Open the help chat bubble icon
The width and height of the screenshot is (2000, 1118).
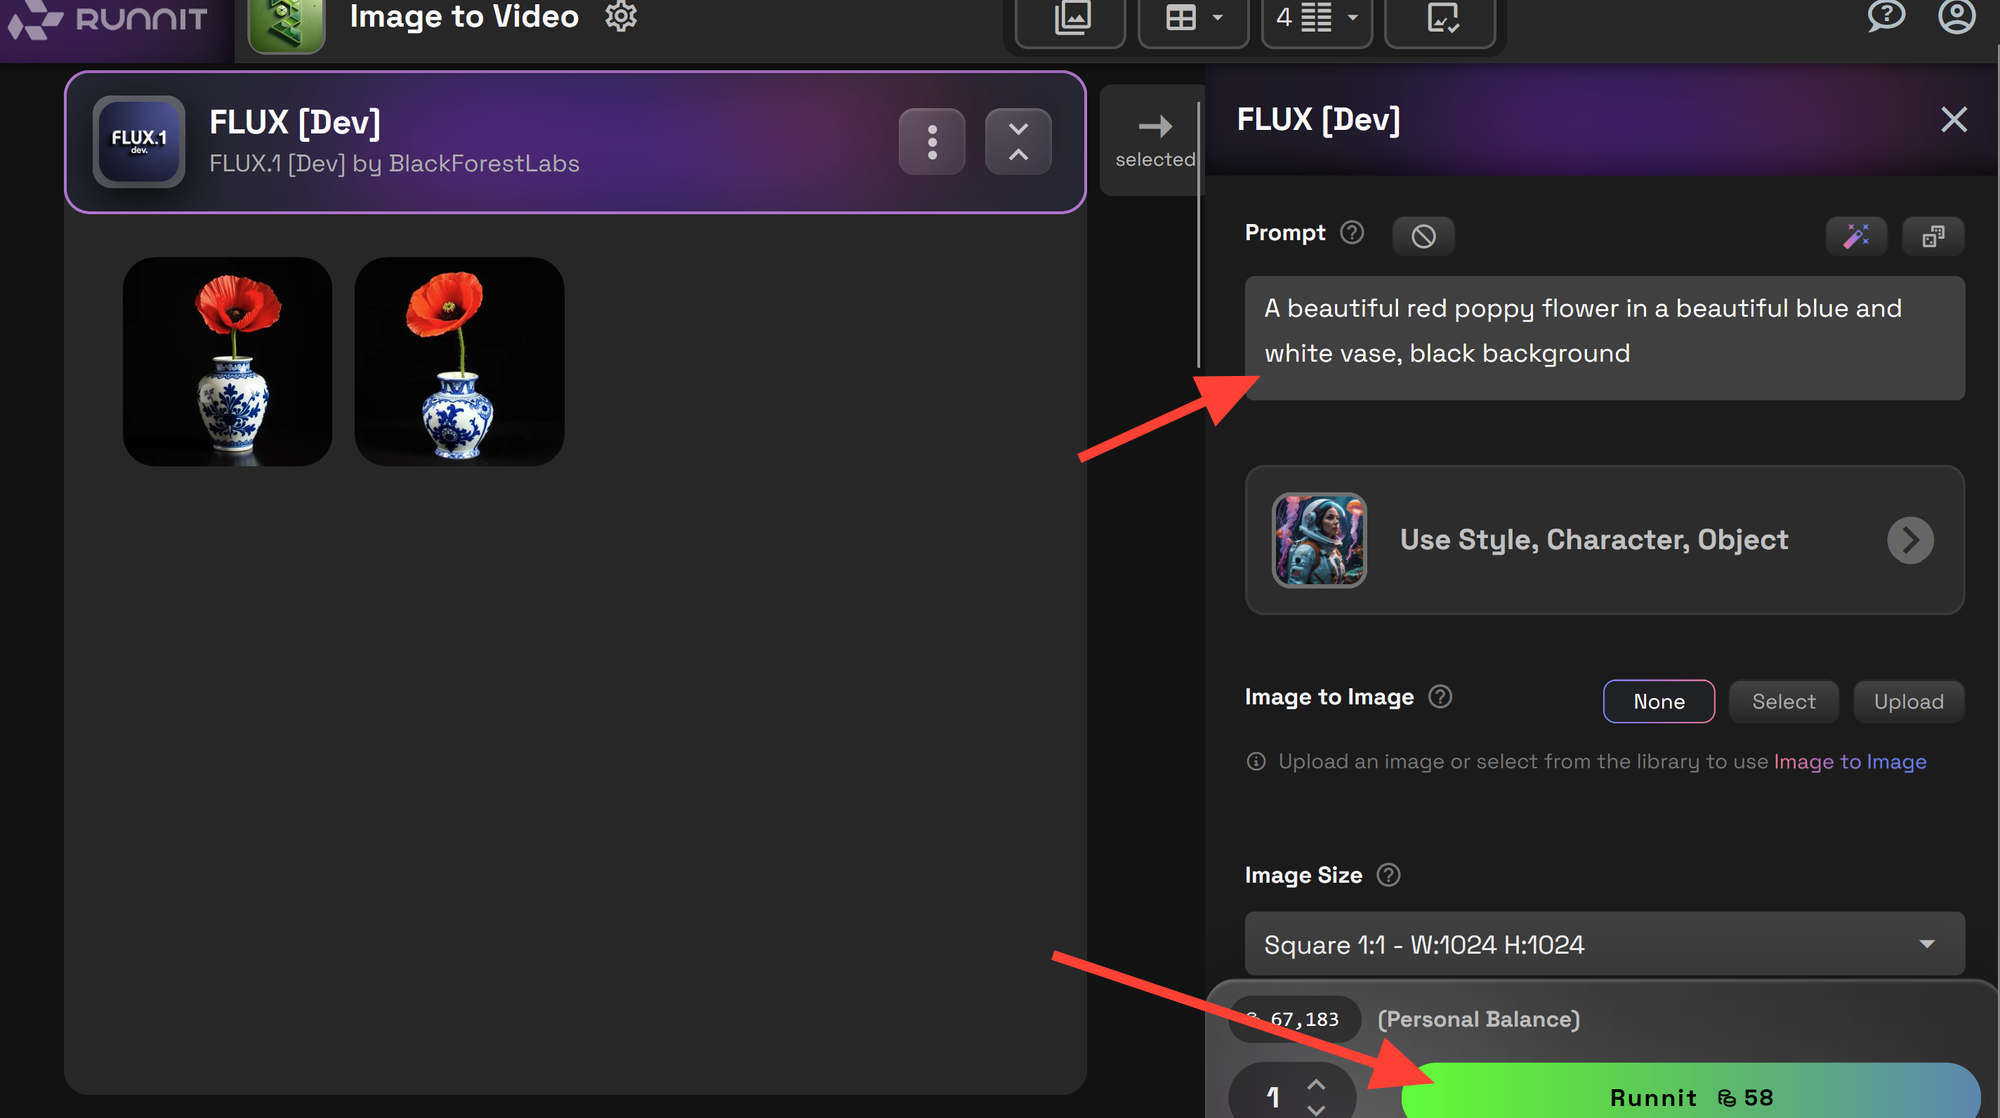[1885, 16]
